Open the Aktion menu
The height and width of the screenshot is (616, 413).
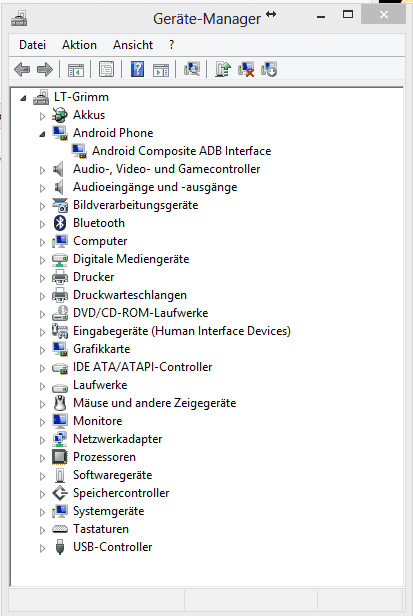click(x=79, y=45)
